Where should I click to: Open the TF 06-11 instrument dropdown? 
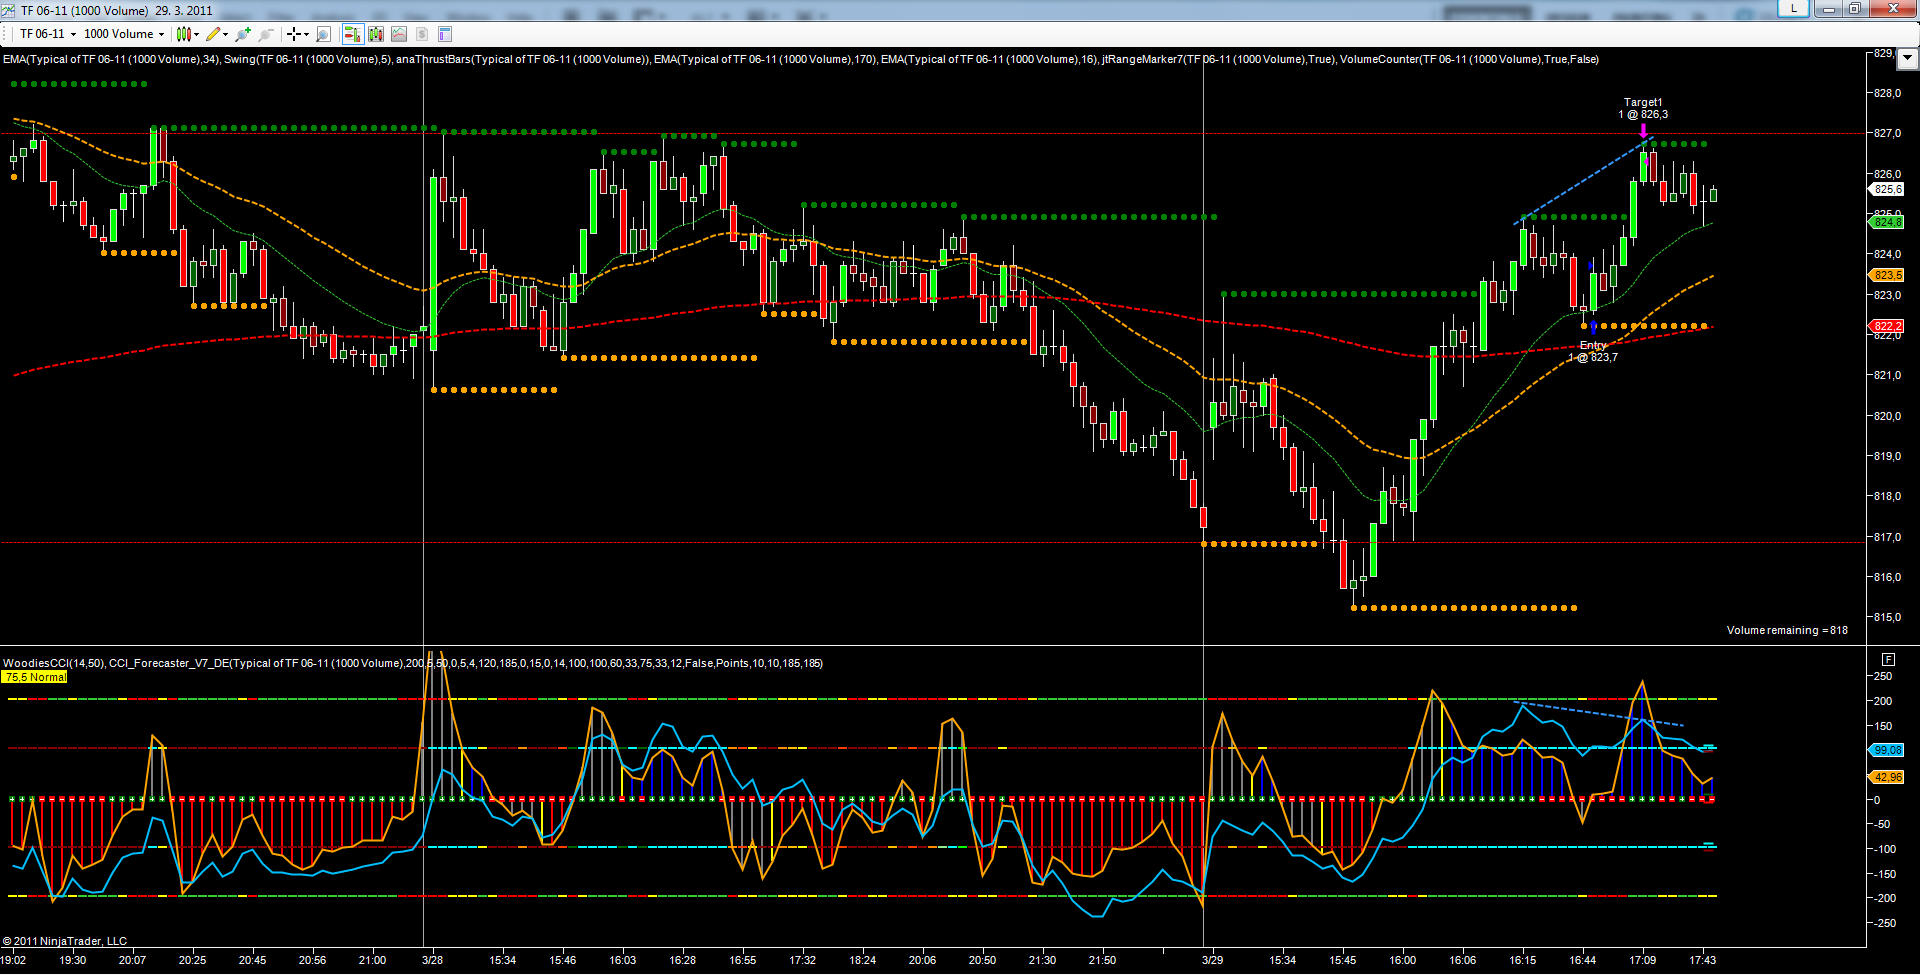[x=47, y=34]
